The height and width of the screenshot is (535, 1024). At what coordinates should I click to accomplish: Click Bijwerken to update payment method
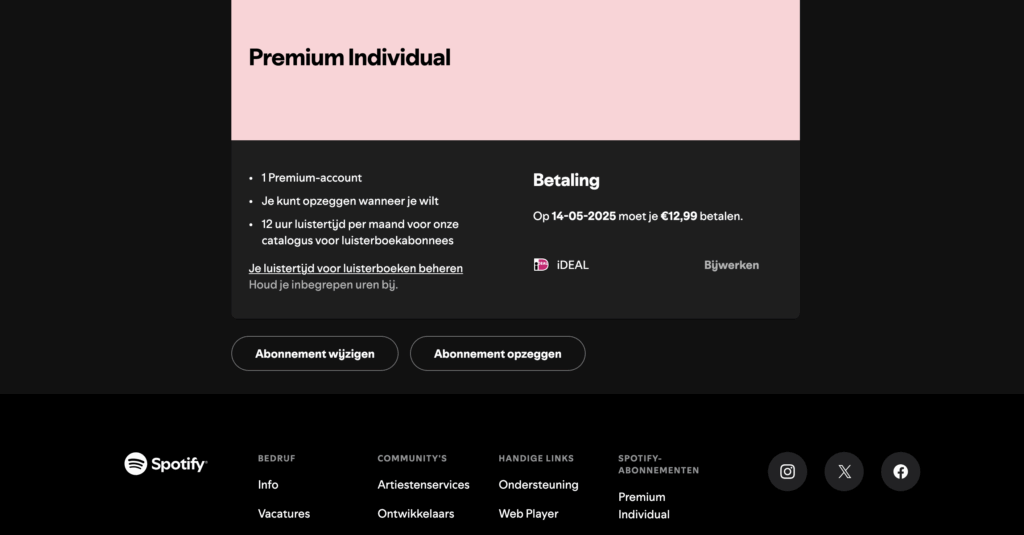click(x=731, y=265)
